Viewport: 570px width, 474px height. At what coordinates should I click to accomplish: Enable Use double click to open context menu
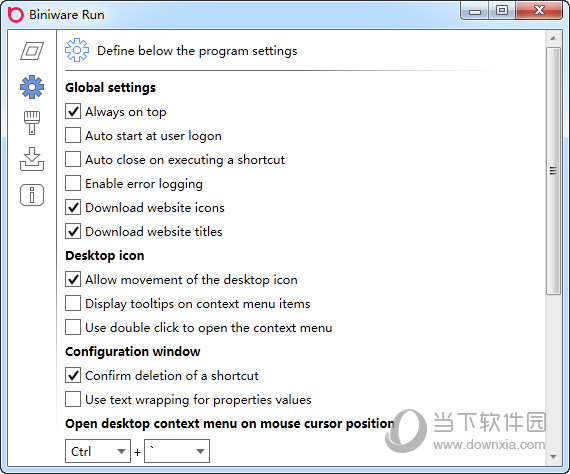pyautogui.click(x=73, y=328)
